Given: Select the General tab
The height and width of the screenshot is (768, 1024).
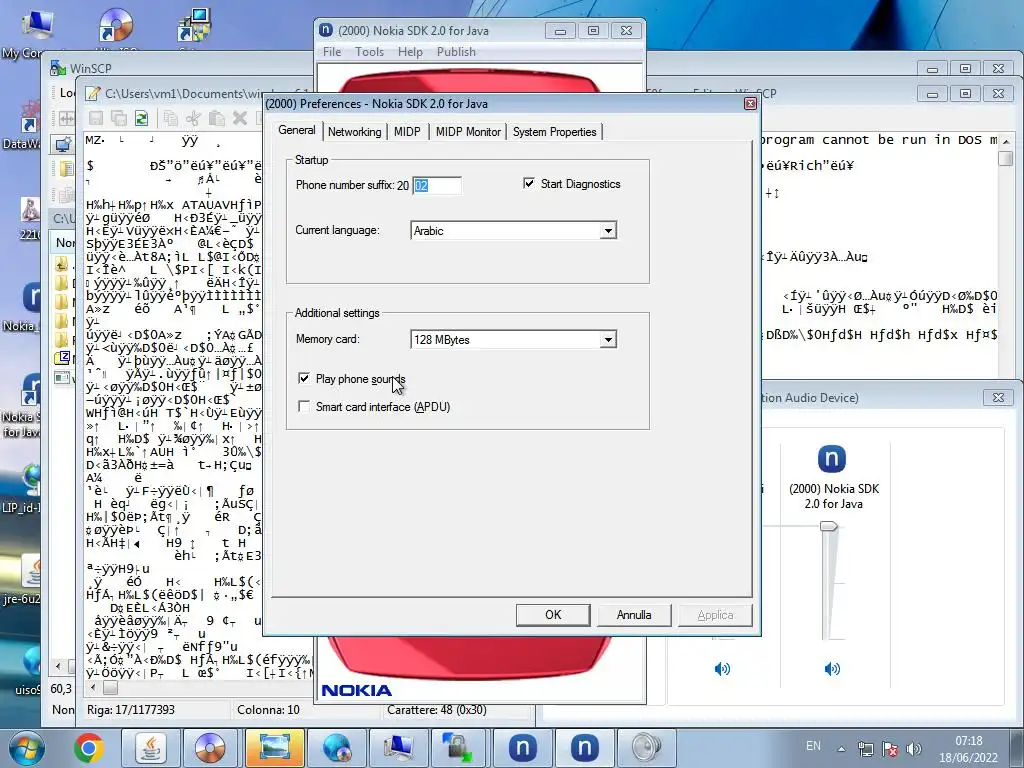Looking at the screenshot, I should (296, 130).
